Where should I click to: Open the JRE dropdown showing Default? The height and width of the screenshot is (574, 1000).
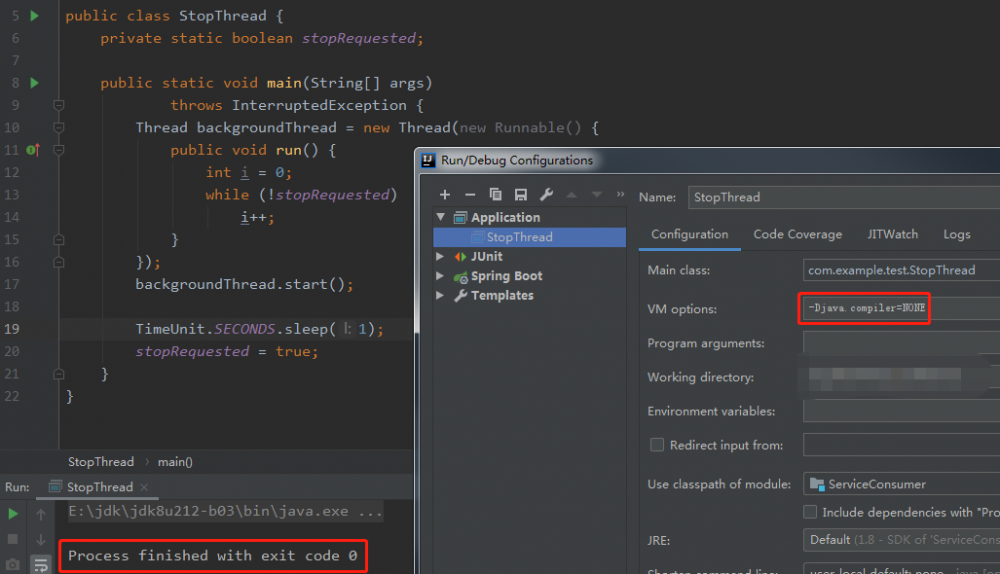click(901, 540)
